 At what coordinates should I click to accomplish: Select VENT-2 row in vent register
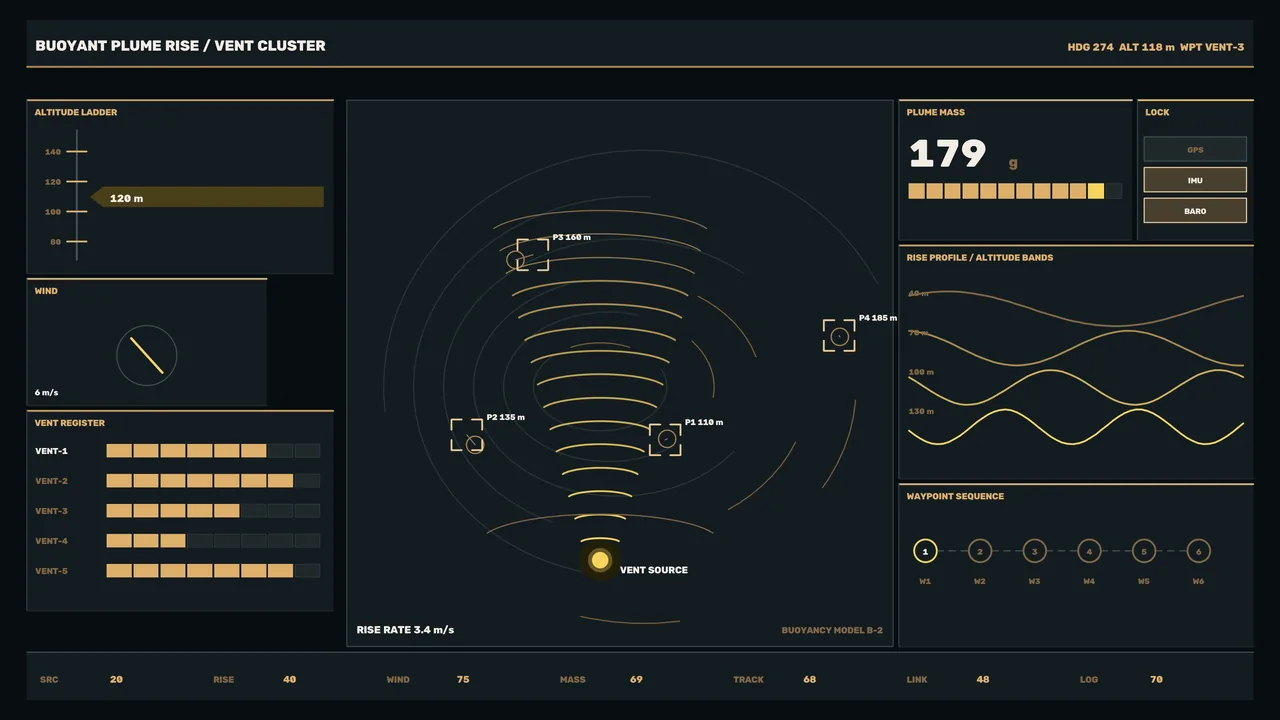pos(178,481)
